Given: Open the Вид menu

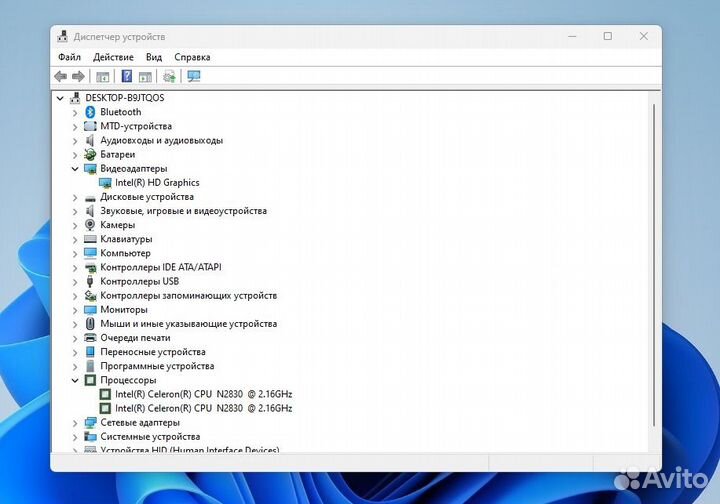Looking at the screenshot, I should [x=153, y=57].
